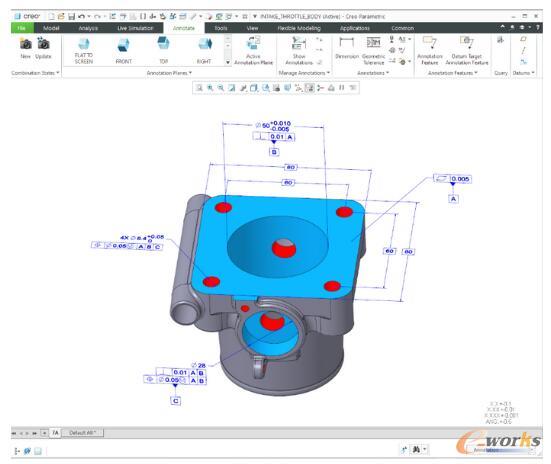Viewport: 551px width, 464px height.
Task: Expand Combination States group dropdown
Action: [35, 73]
